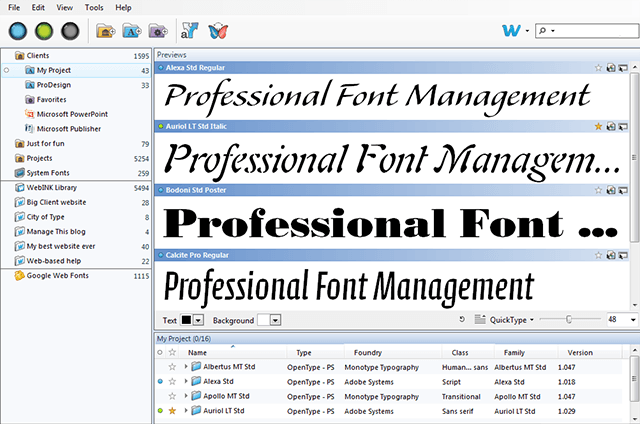The image size is (640, 424).
Task: Expand the Apollo MT Std family
Action: (x=186, y=396)
